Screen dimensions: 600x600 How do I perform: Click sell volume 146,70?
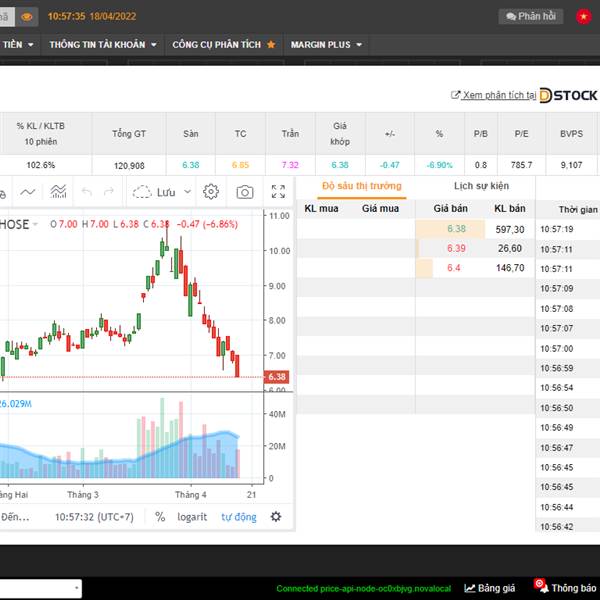[x=510, y=268]
